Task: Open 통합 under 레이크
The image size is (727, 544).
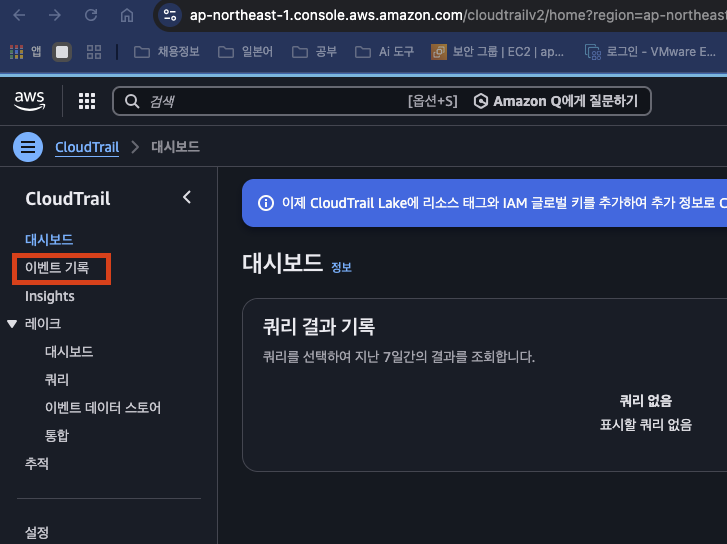Action: [57, 435]
